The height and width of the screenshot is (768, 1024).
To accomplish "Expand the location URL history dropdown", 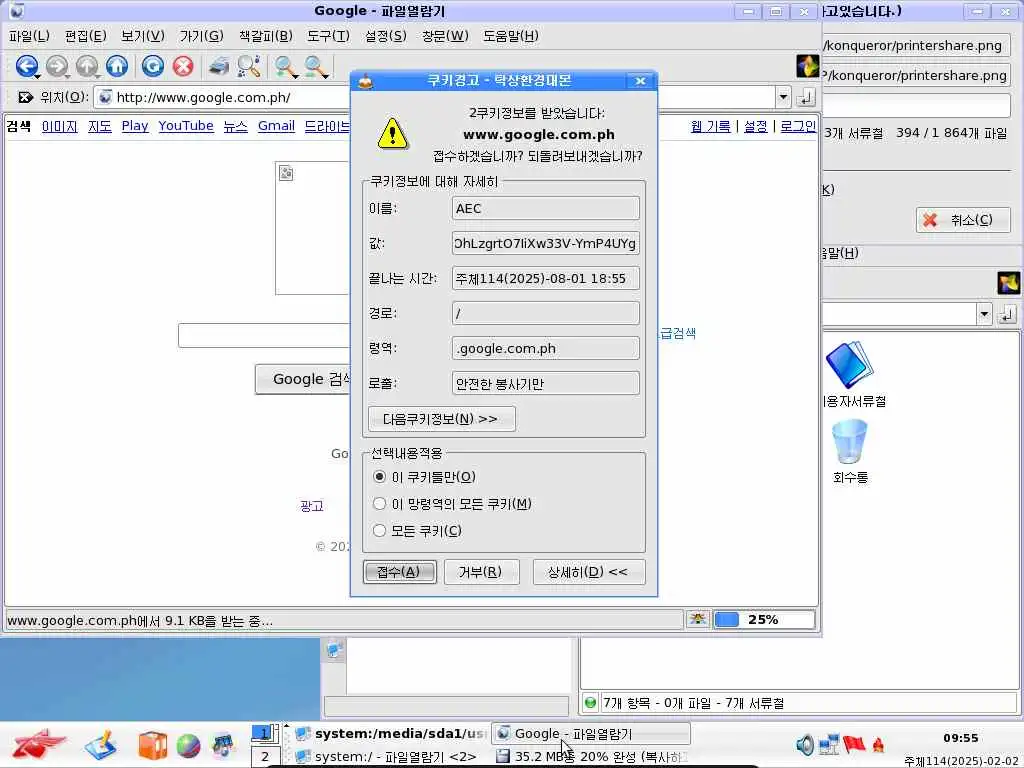I will [x=783, y=97].
